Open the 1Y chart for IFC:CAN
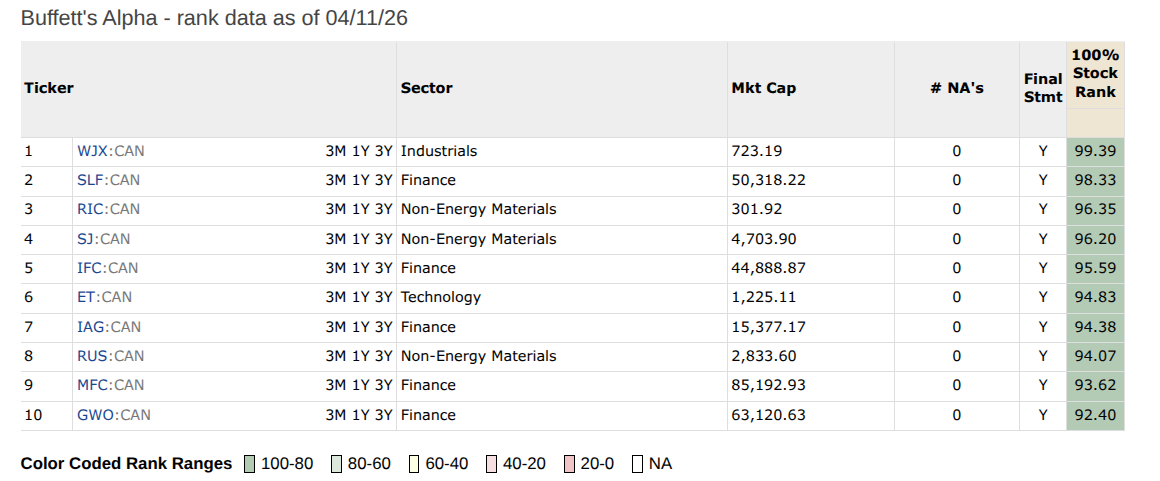Screen dimensions: 1160x481 pos(360,268)
